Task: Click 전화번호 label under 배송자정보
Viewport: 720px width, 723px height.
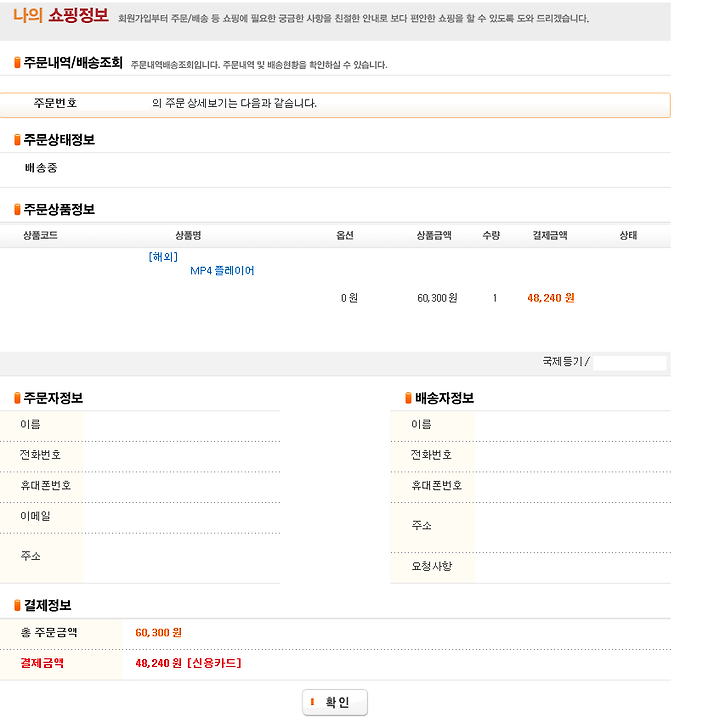Action: click(431, 455)
